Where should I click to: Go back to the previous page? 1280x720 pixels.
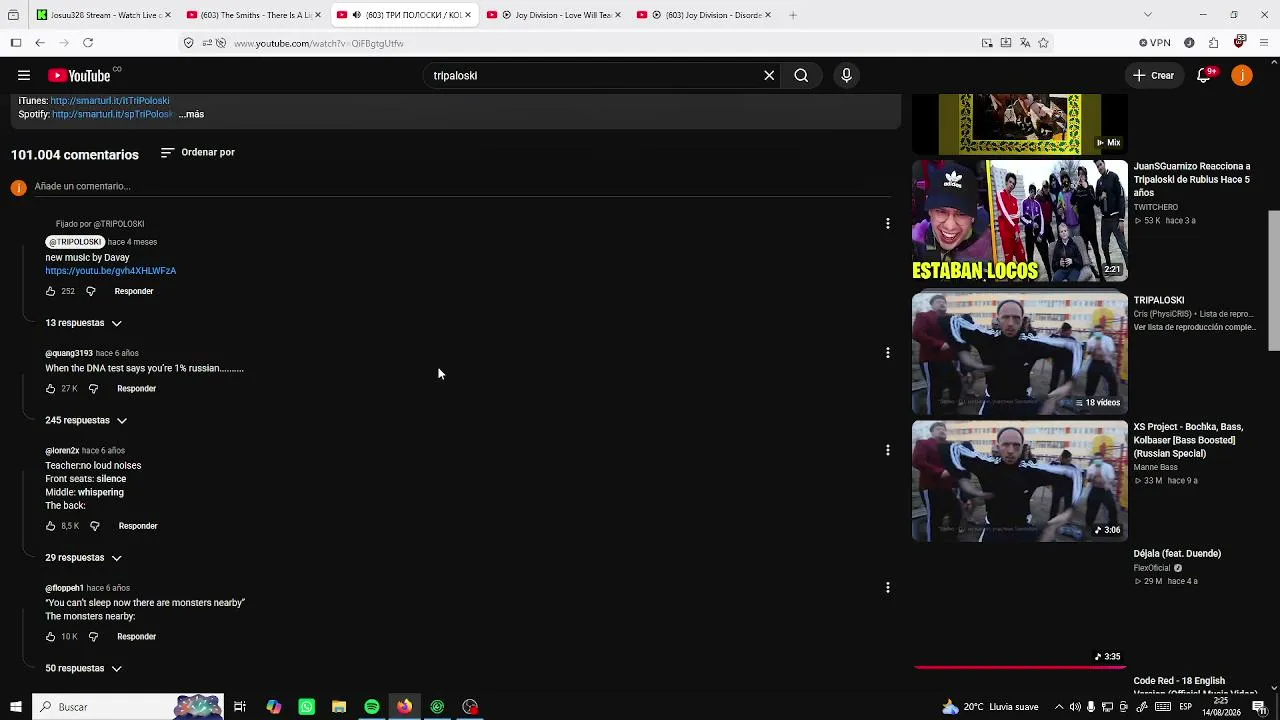coord(40,43)
